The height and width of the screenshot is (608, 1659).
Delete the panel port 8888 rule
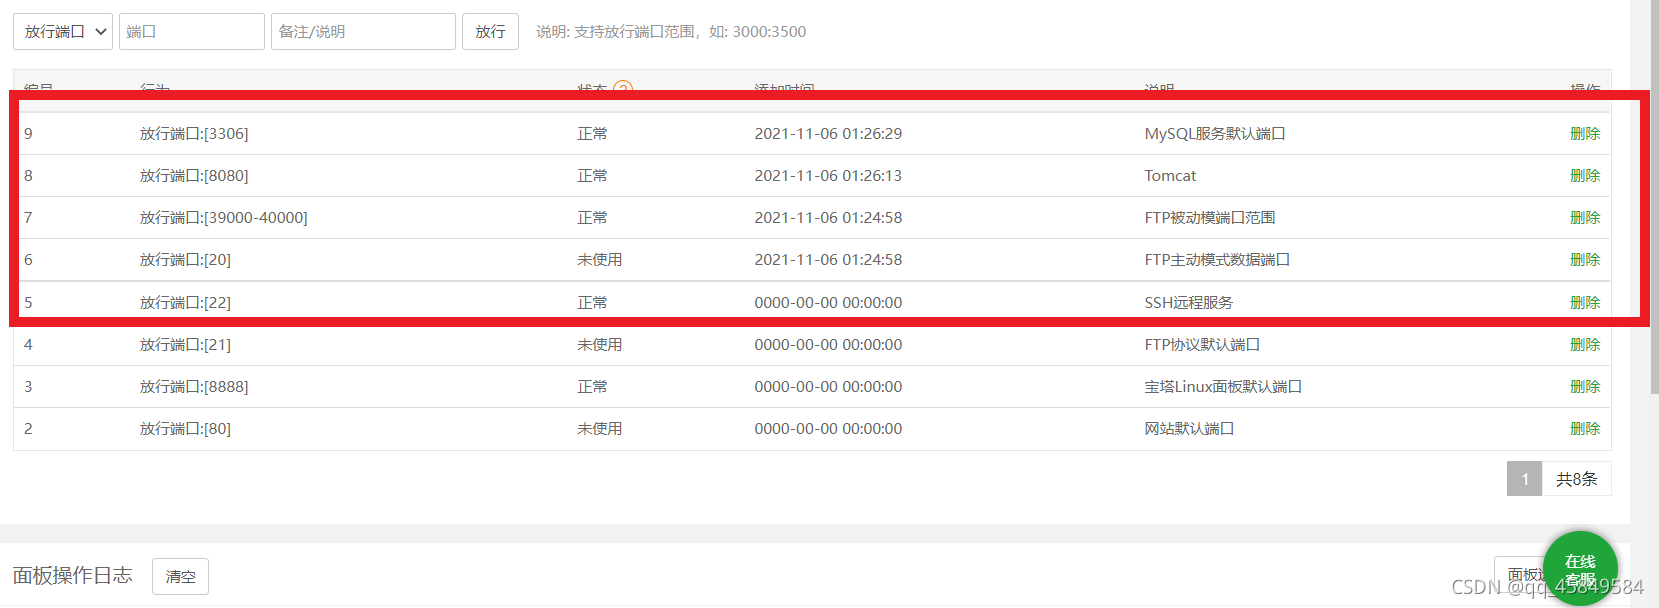coord(1585,386)
